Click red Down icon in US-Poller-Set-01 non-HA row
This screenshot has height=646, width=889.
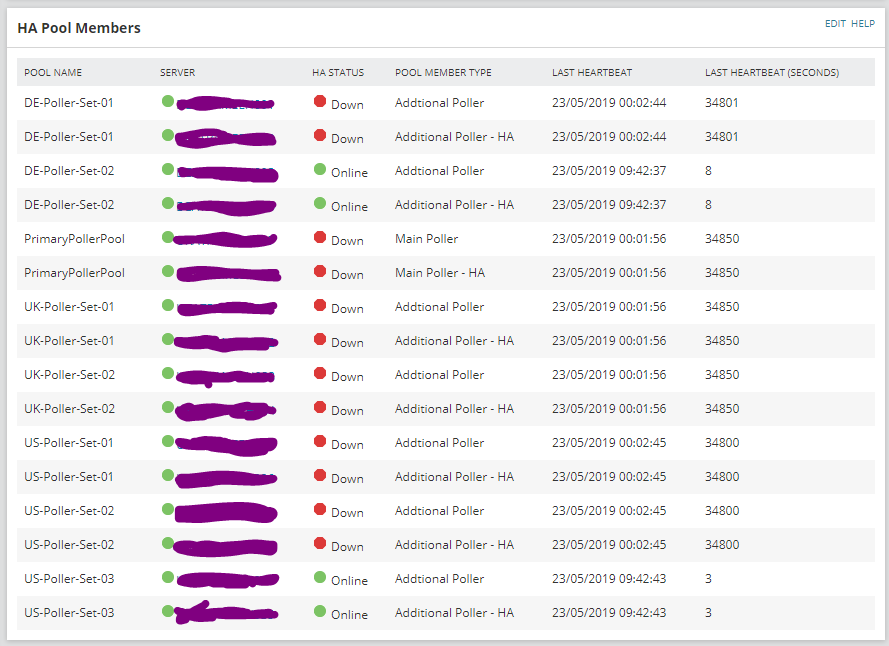(x=320, y=442)
